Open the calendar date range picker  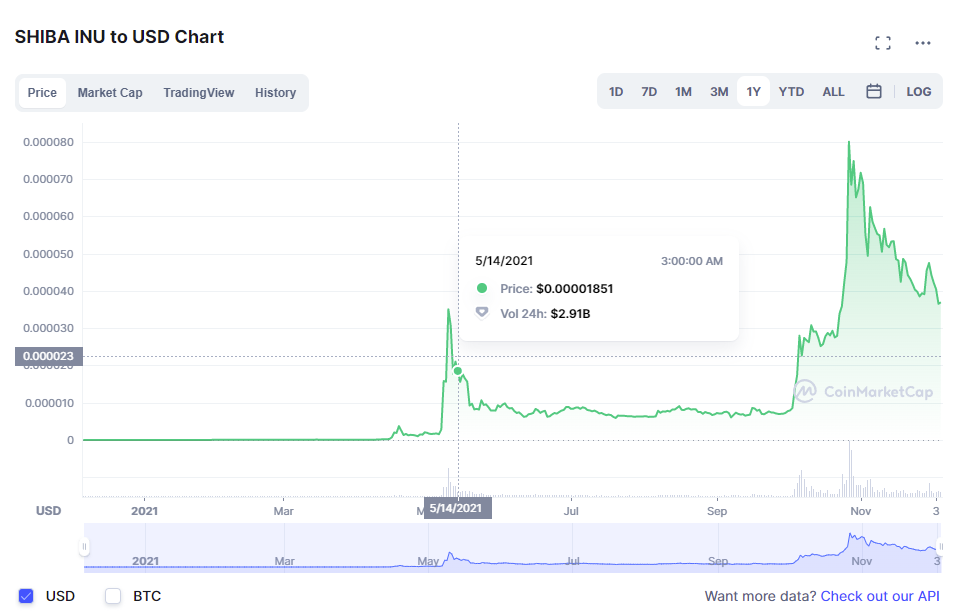(x=874, y=92)
